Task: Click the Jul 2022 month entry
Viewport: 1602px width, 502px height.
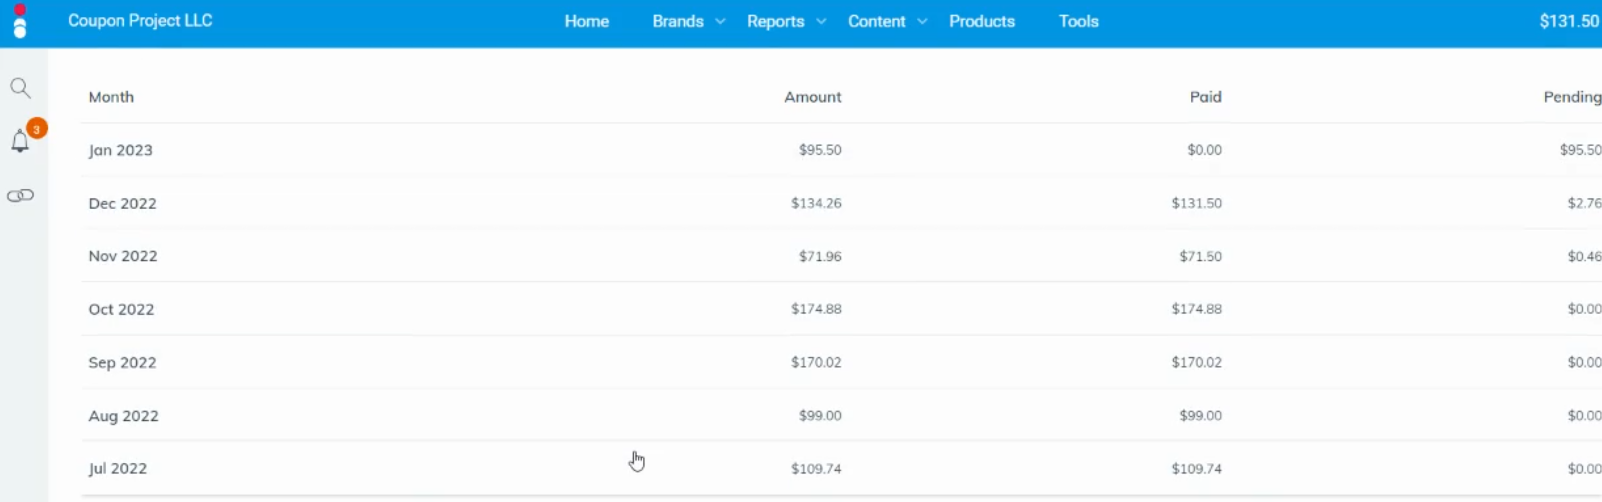Action: (118, 468)
